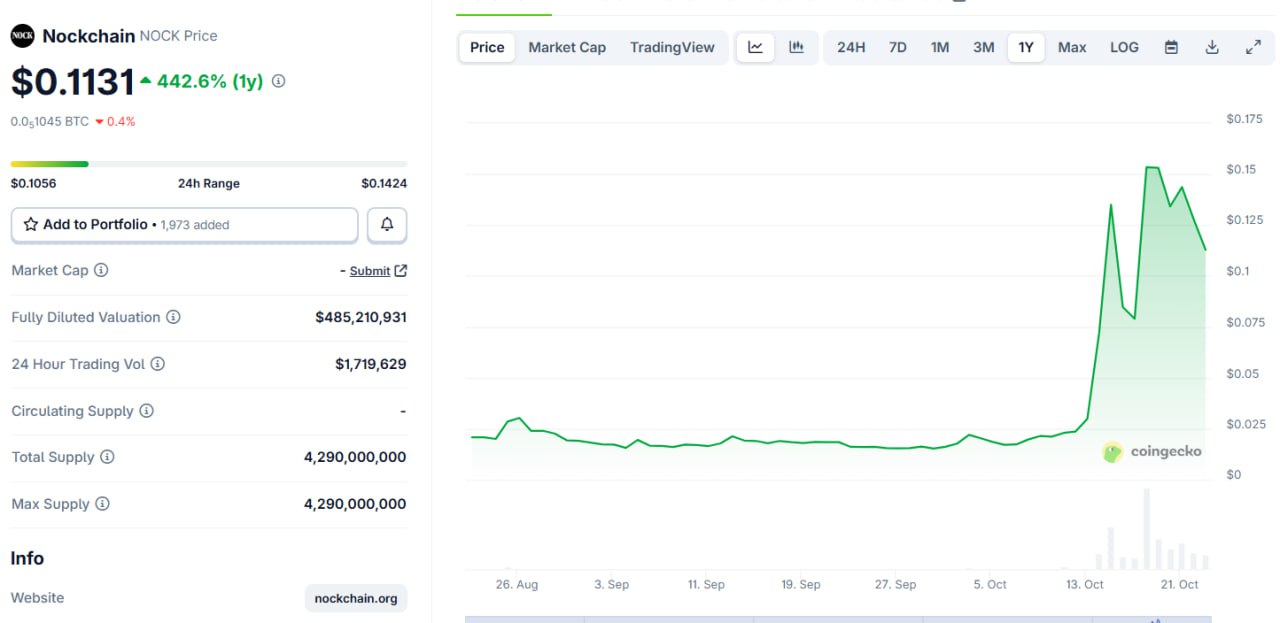Switch to line chart view icon
1280x623 pixels.
click(755, 47)
